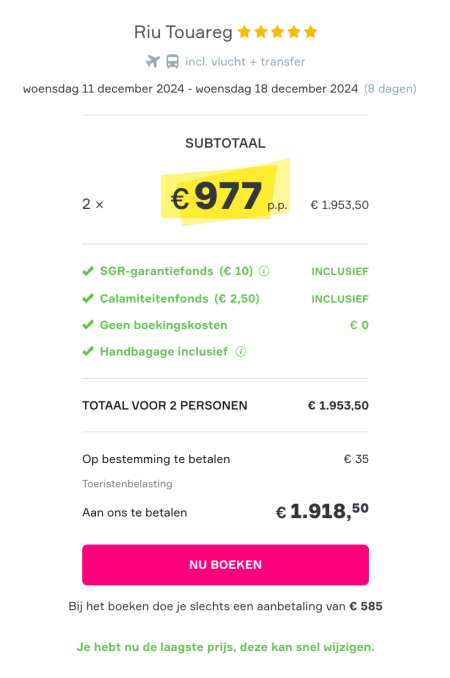Click the laagste prijs notice text
This screenshot has height=678, width=450.
pos(225,647)
